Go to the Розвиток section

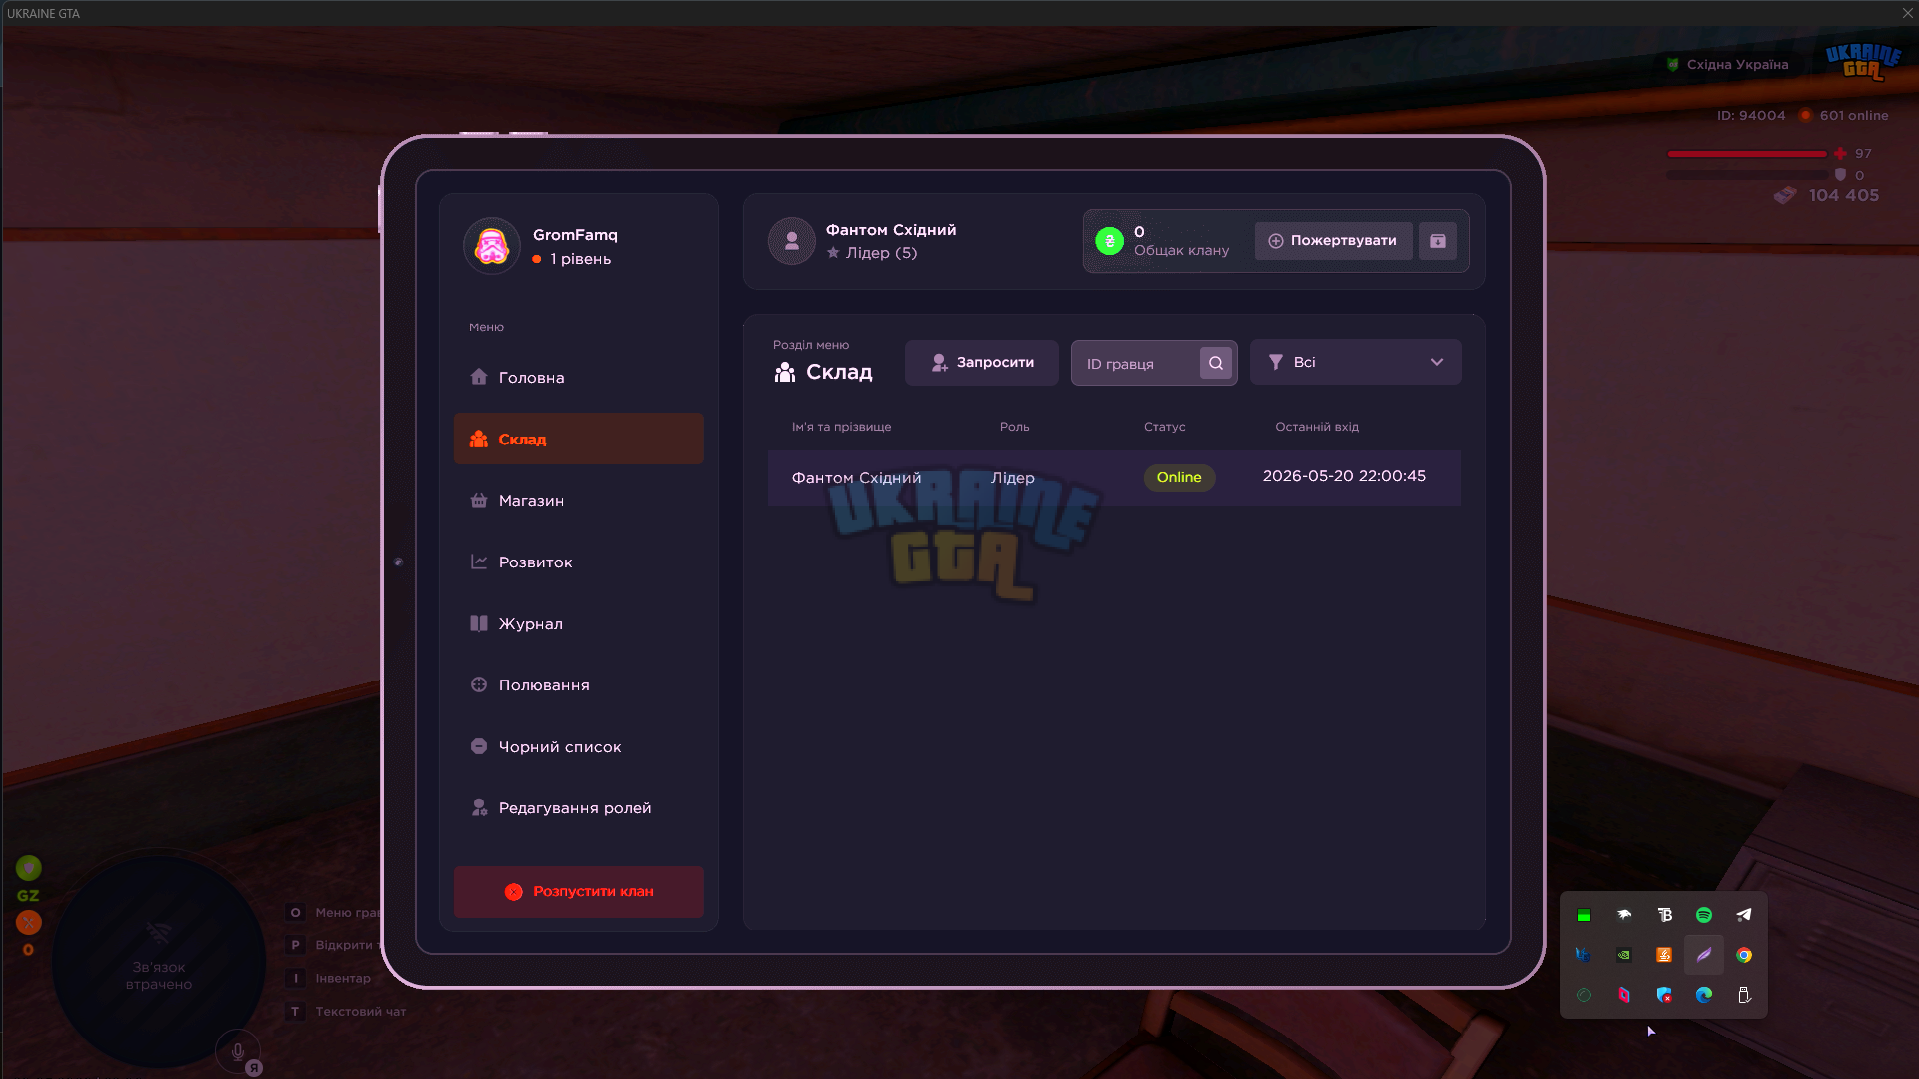click(x=578, y=562)
